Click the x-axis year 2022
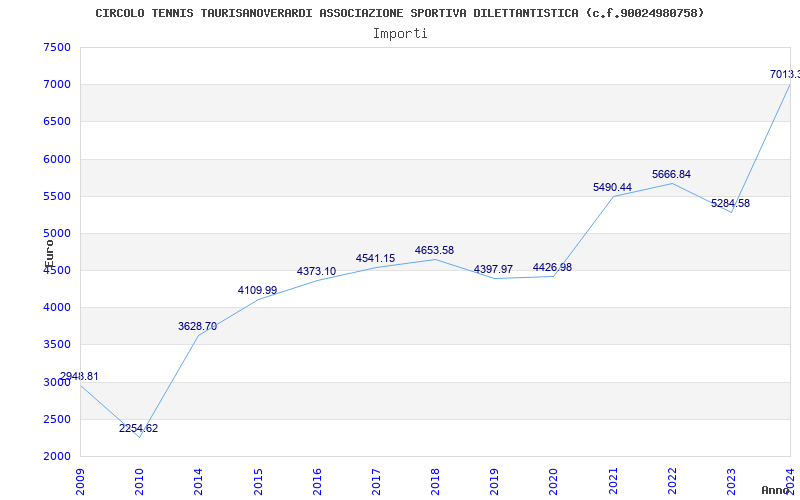Image resolution: width=800 pixels, height=500 pixels. (x=672, y=482)
